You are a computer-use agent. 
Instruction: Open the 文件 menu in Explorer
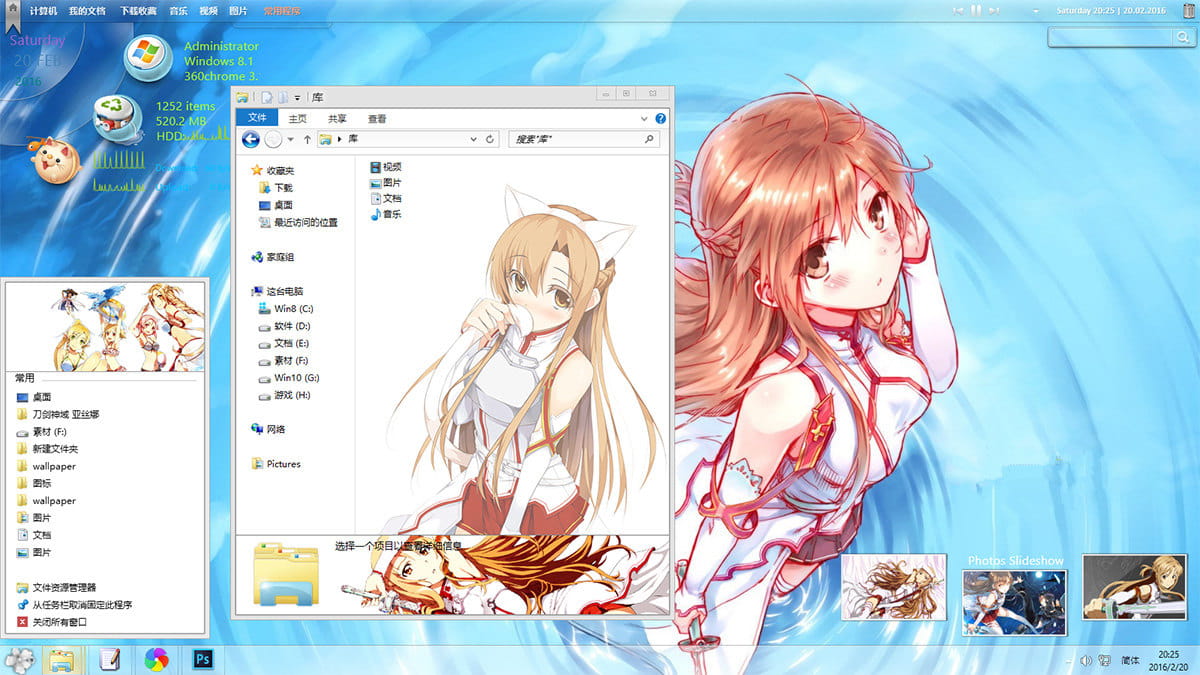(258, 118)
